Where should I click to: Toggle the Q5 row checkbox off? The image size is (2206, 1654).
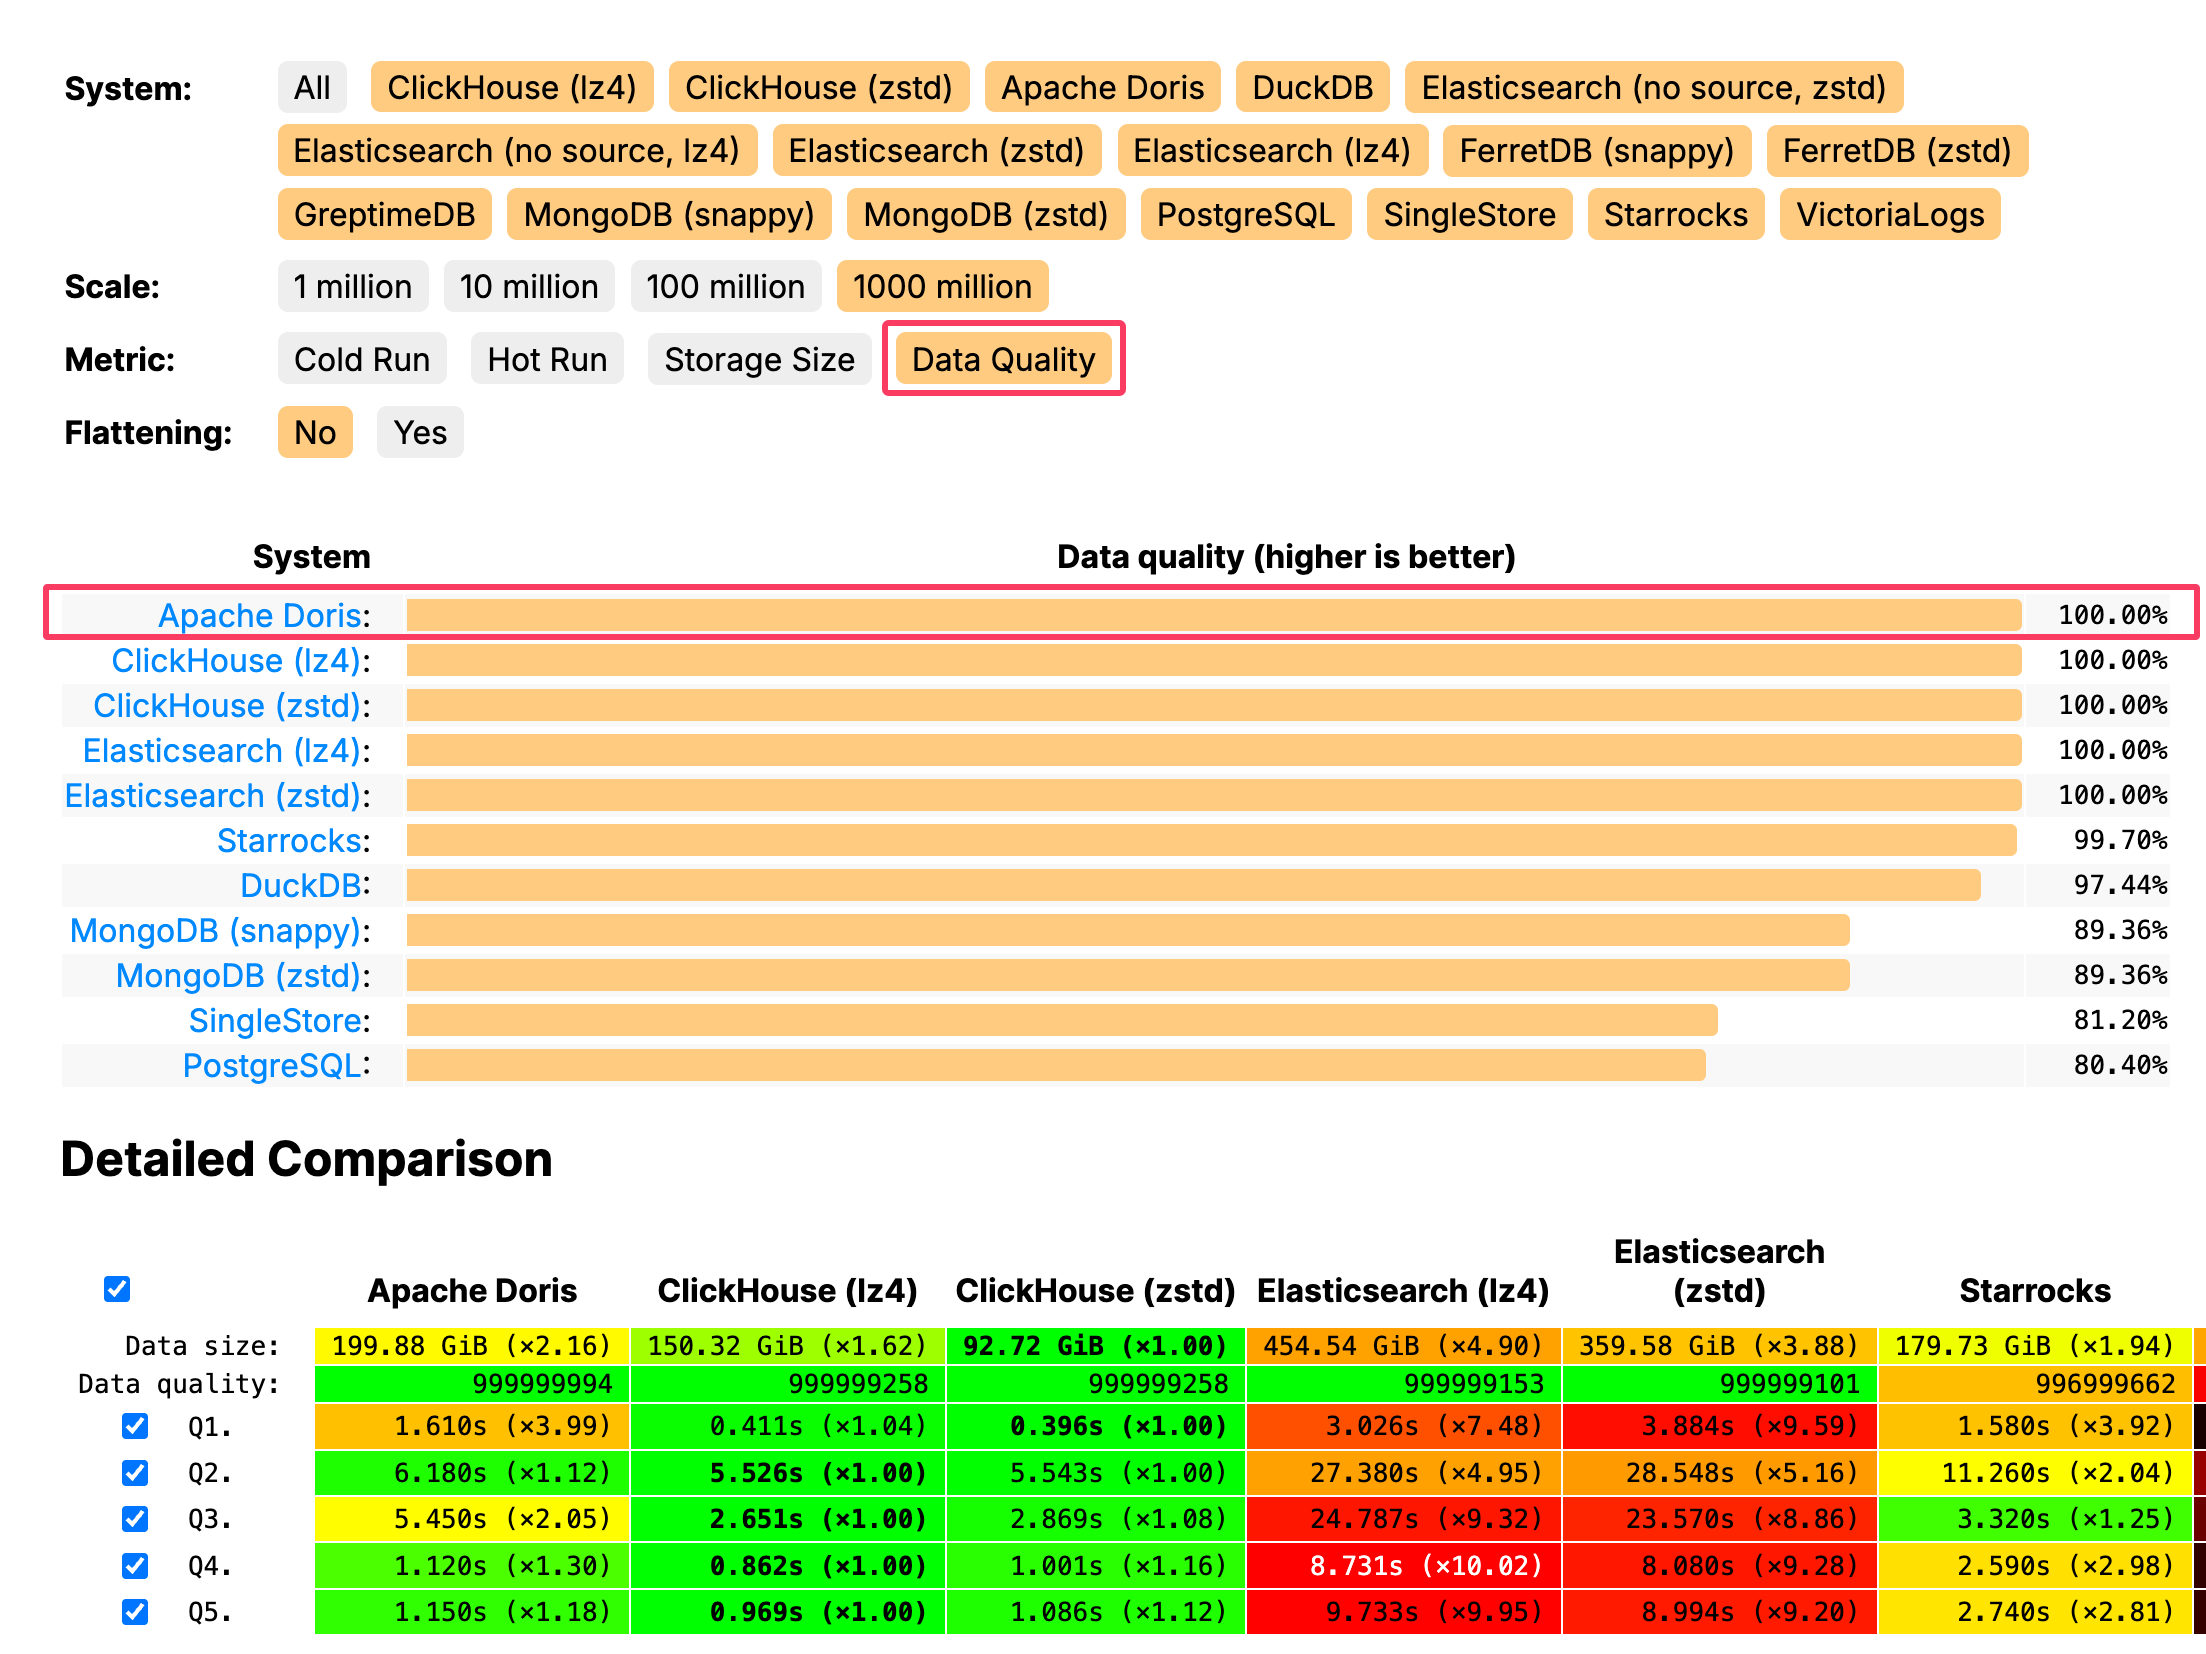point(135,1612)
